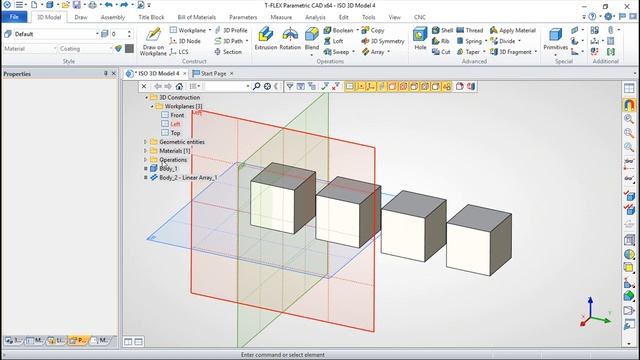The width and height of the screenshot is (640, 360).
Task: Click the Draw on Workplane button
Action: coord(153,41)
